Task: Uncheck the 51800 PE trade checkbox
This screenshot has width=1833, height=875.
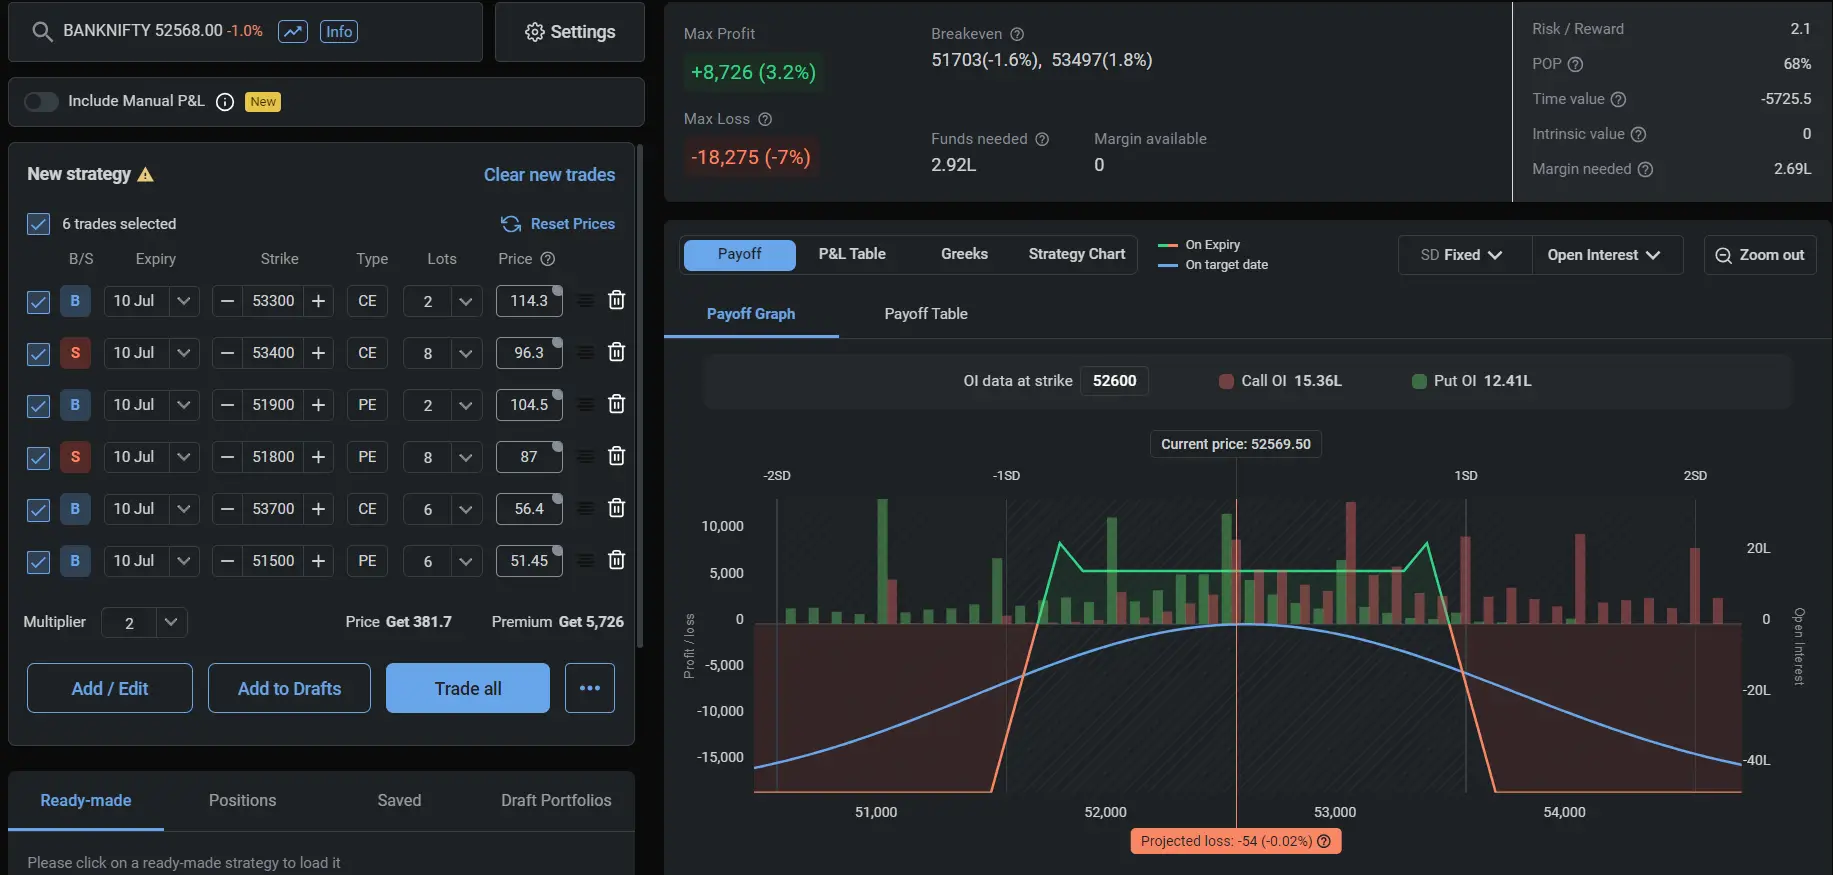Action: tap(38, 458)
